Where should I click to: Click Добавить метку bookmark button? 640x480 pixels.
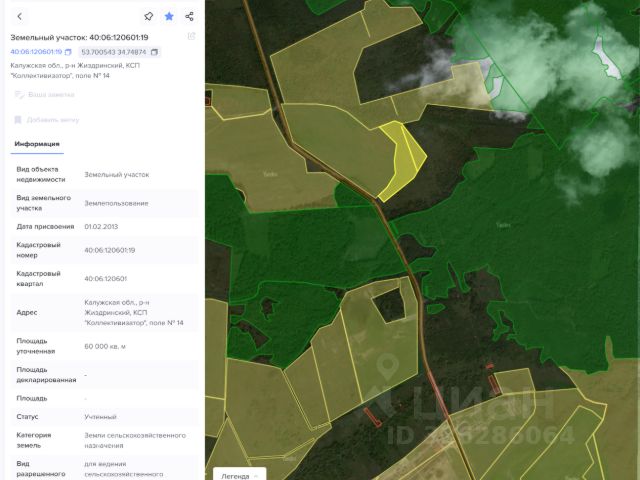click(x=47, y=120)
